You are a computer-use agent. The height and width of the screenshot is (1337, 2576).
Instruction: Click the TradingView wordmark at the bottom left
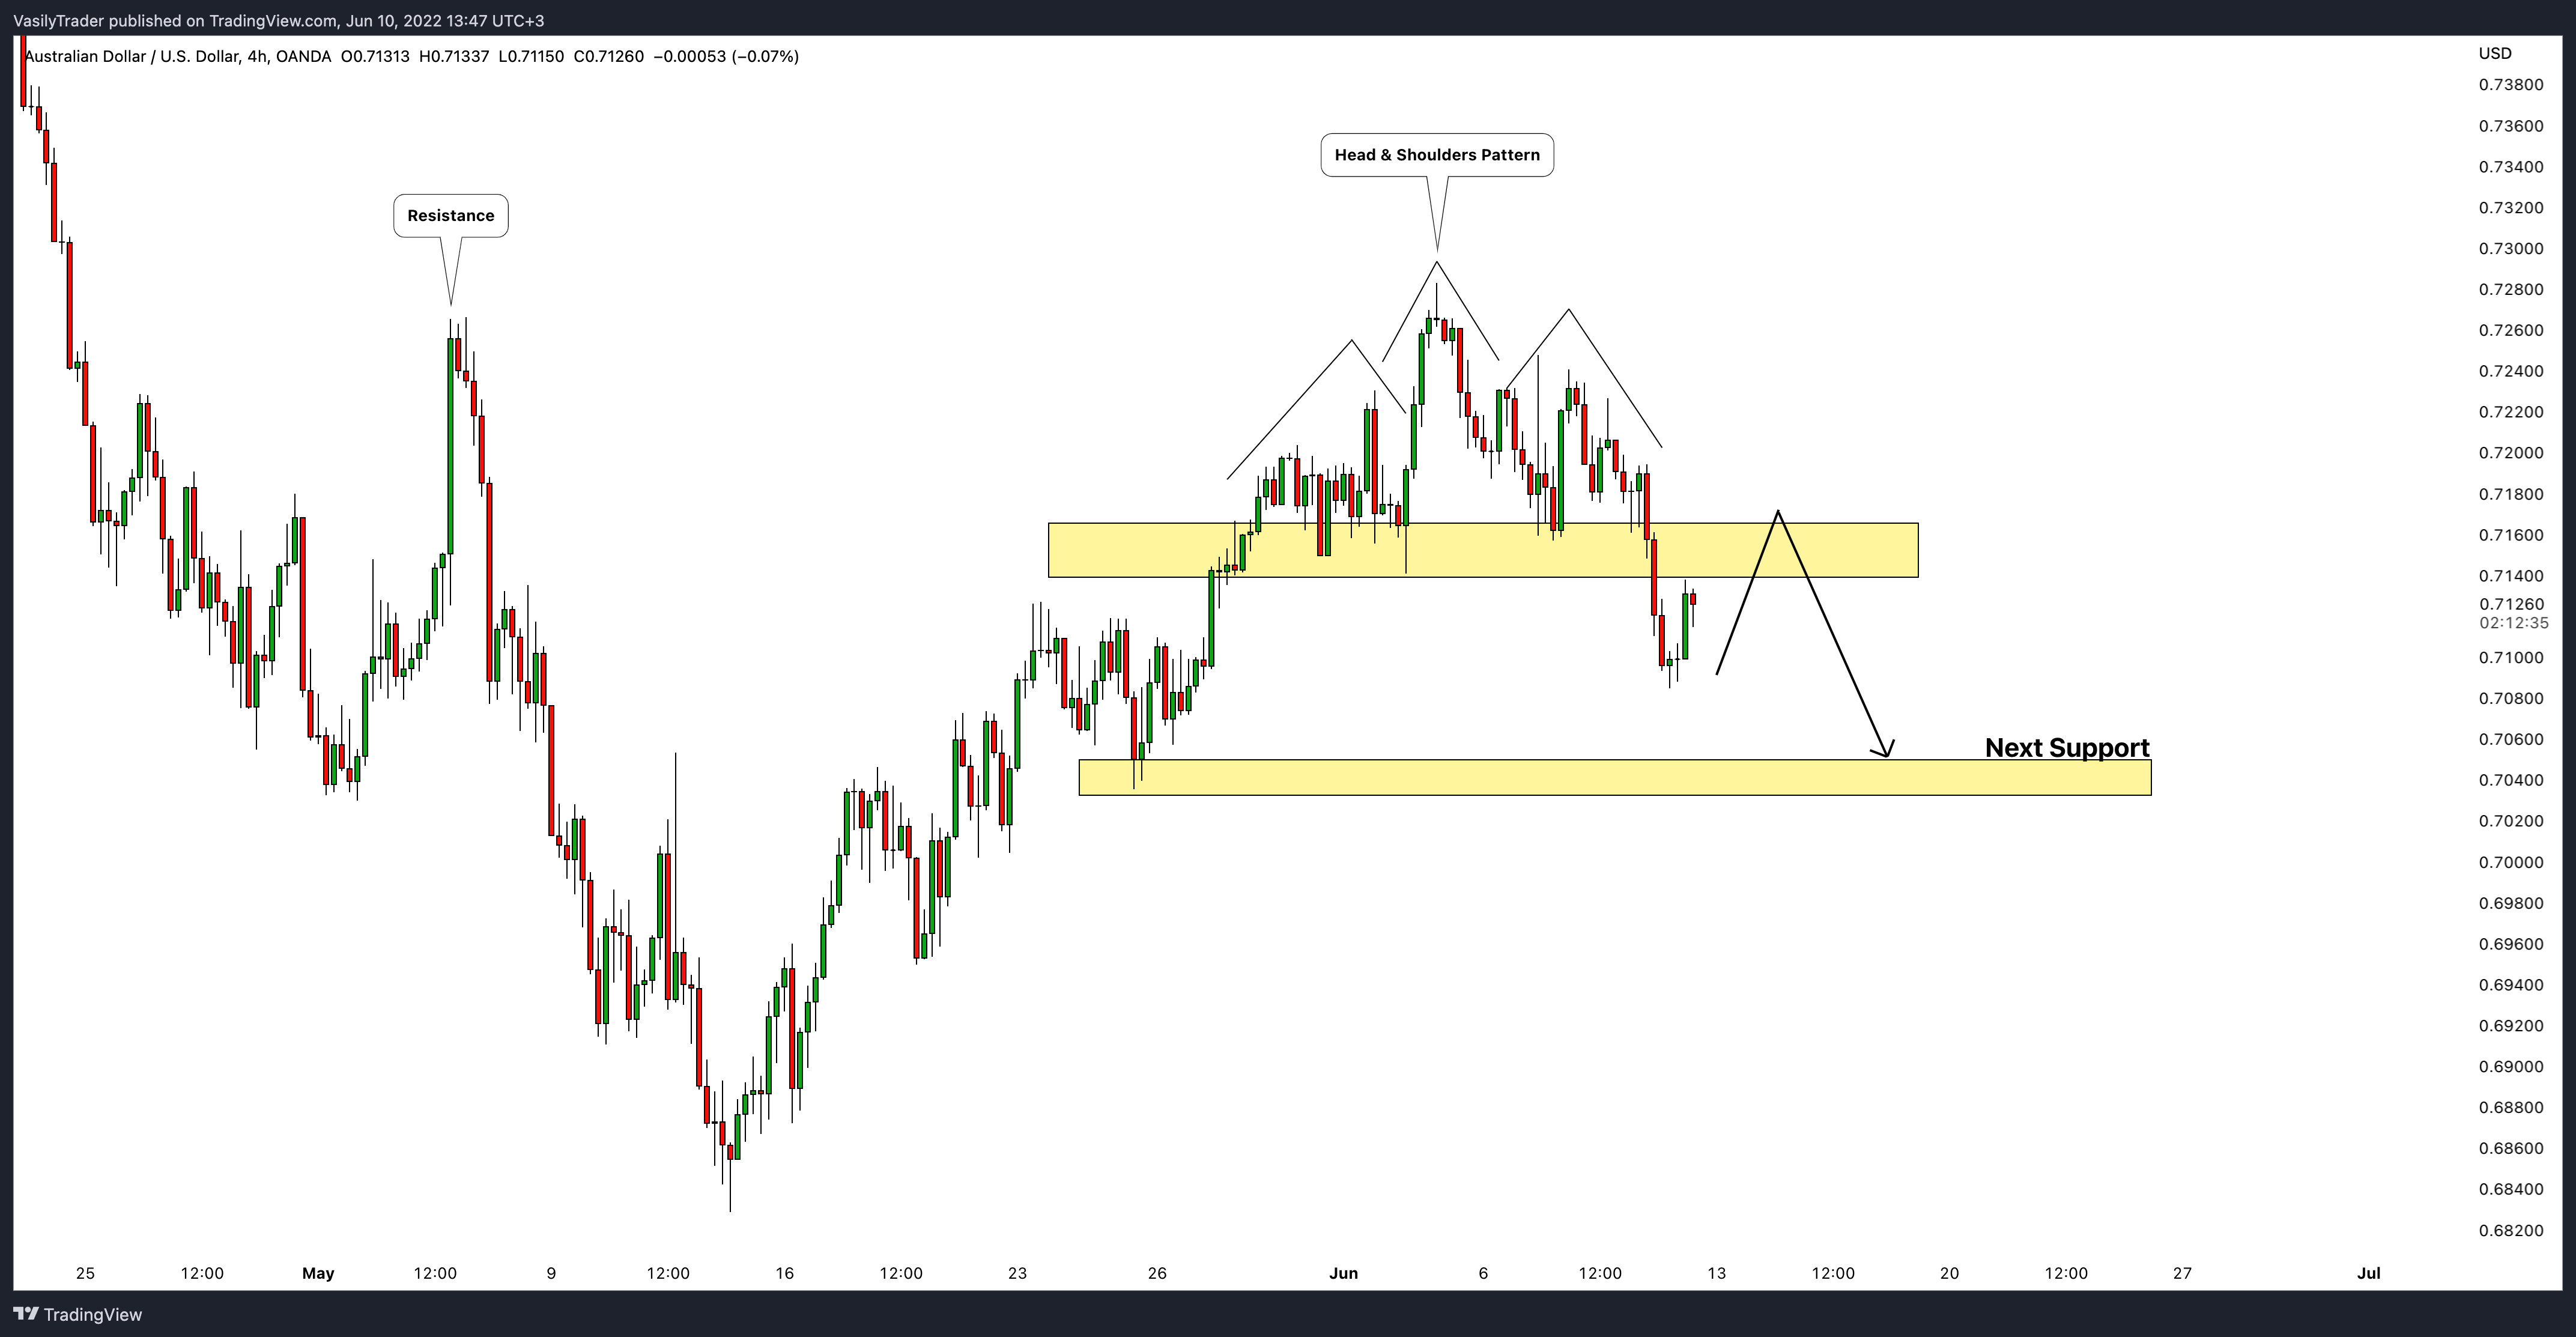[x=93, y=1314]
